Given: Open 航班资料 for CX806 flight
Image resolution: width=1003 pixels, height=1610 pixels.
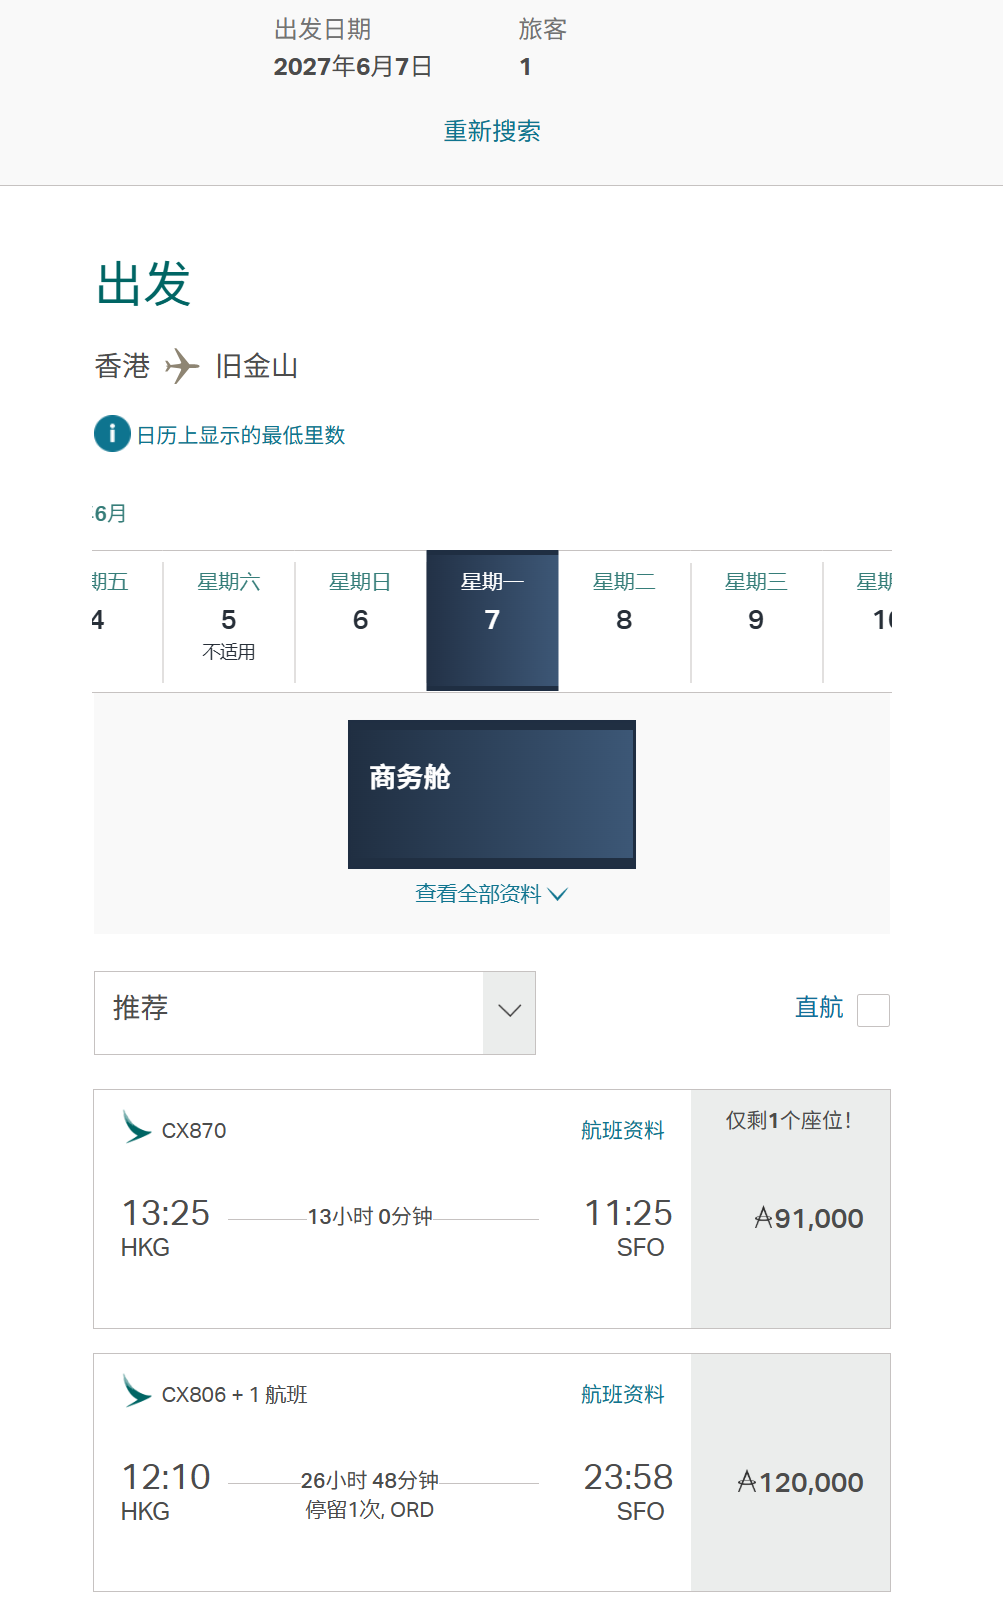Looking at the screenshot, I should [622, 1394].
